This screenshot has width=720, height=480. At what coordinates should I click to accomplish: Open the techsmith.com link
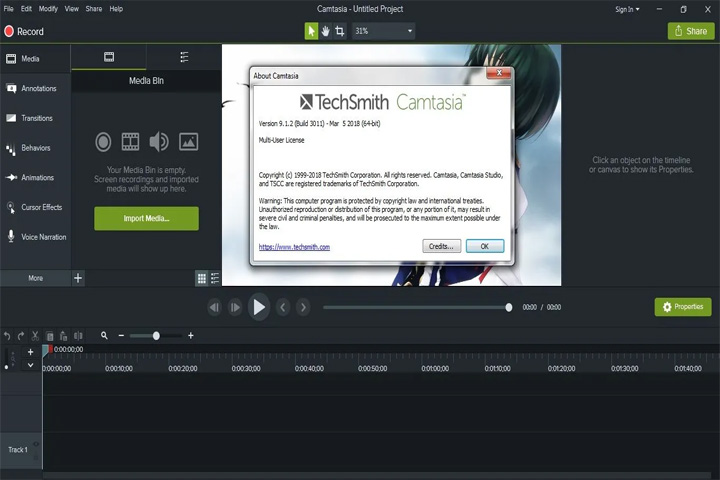[294, 247]
